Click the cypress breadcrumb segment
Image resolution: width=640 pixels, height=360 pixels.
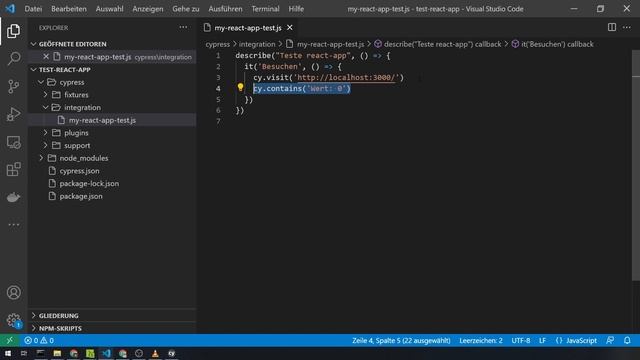218,44
